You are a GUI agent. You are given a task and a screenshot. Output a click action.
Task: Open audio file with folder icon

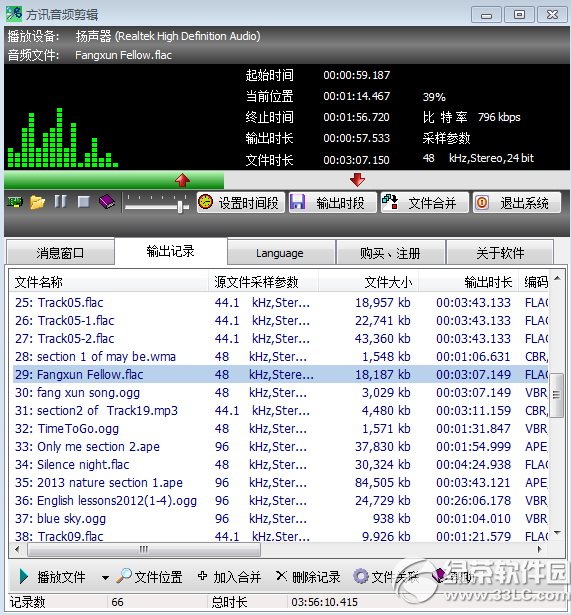[x=37, y=202]
